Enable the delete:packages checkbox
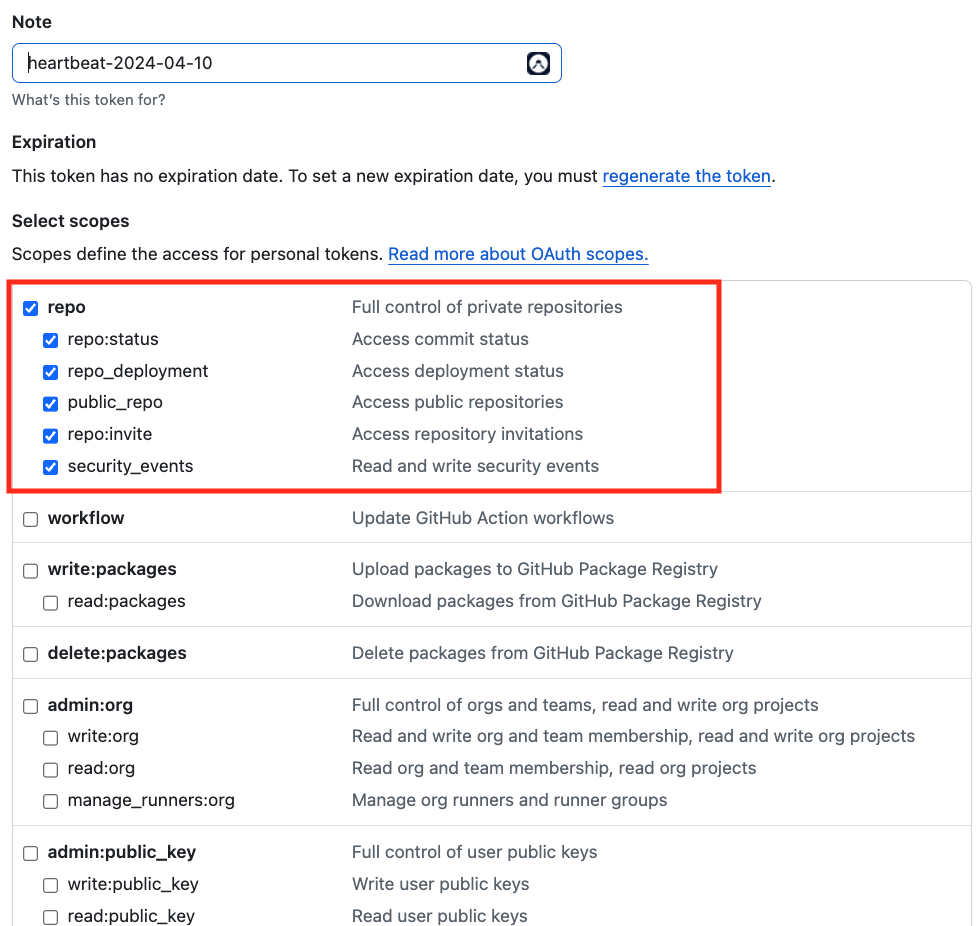 pyautogui.click(x=31, y=654)
